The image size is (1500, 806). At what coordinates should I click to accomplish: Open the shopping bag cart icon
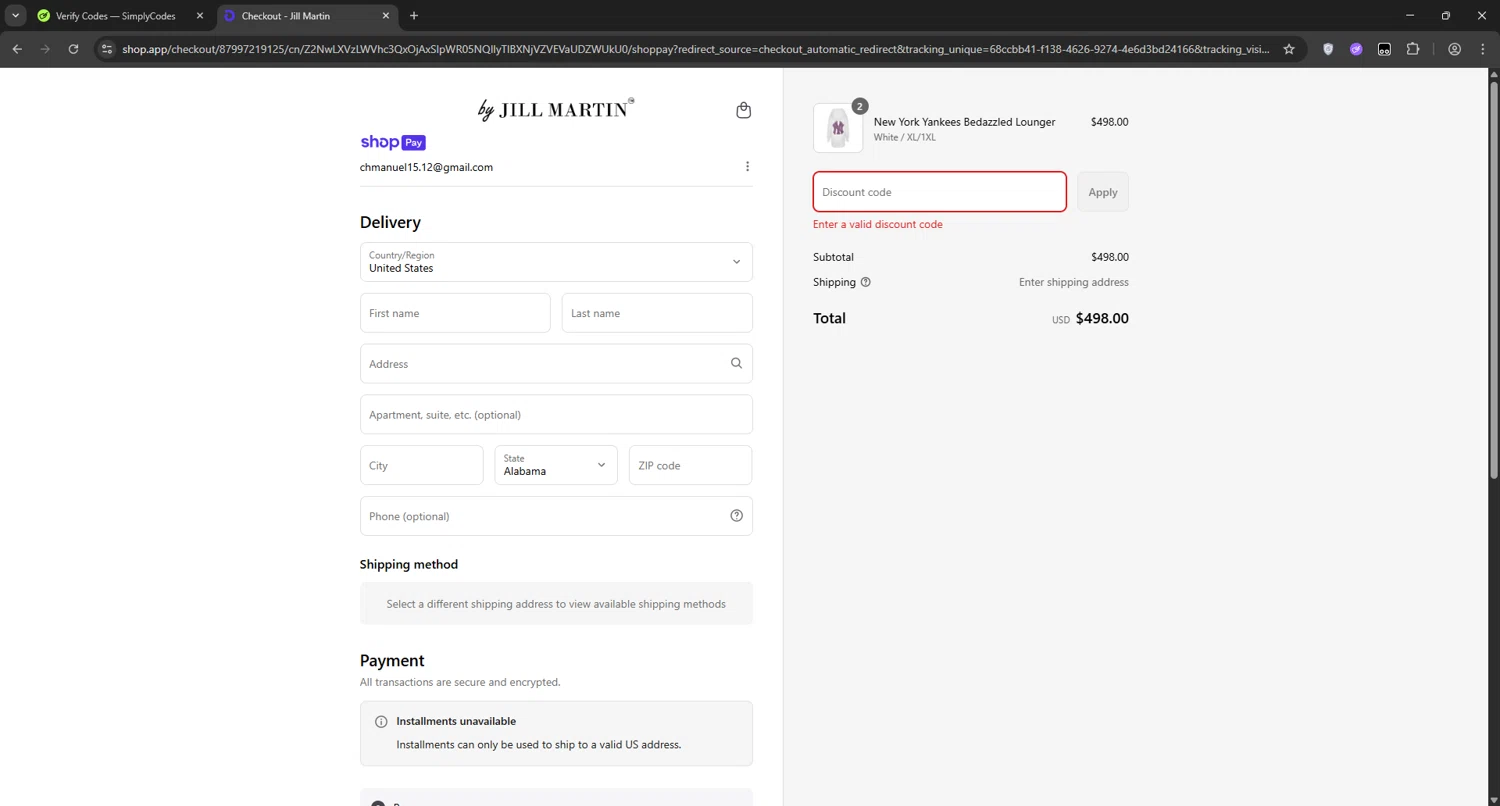point(743,110)
